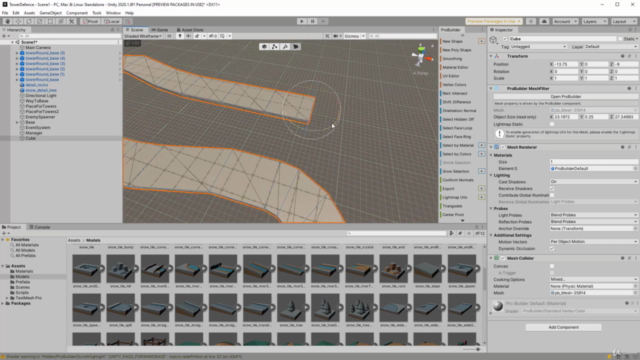Open the Tag Untagged dropdown
Image resolution: width=640 pixels, height=360 pixels.
click(538, 47)
